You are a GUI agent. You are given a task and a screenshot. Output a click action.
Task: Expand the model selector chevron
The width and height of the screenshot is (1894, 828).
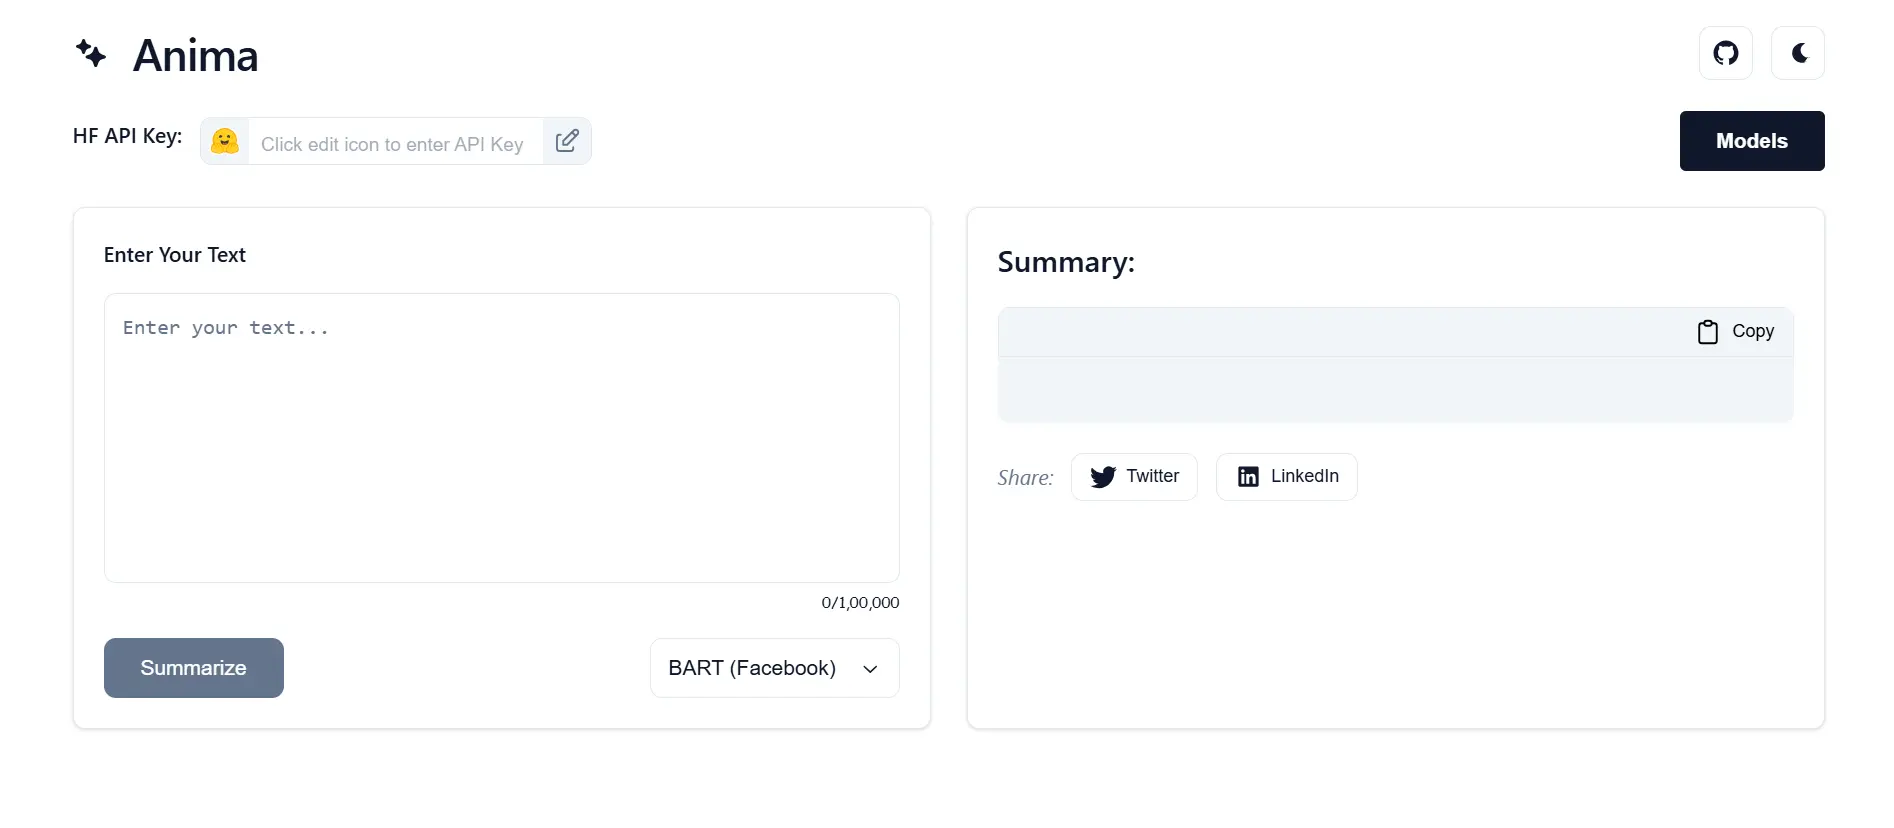click(x=868, y=669)
